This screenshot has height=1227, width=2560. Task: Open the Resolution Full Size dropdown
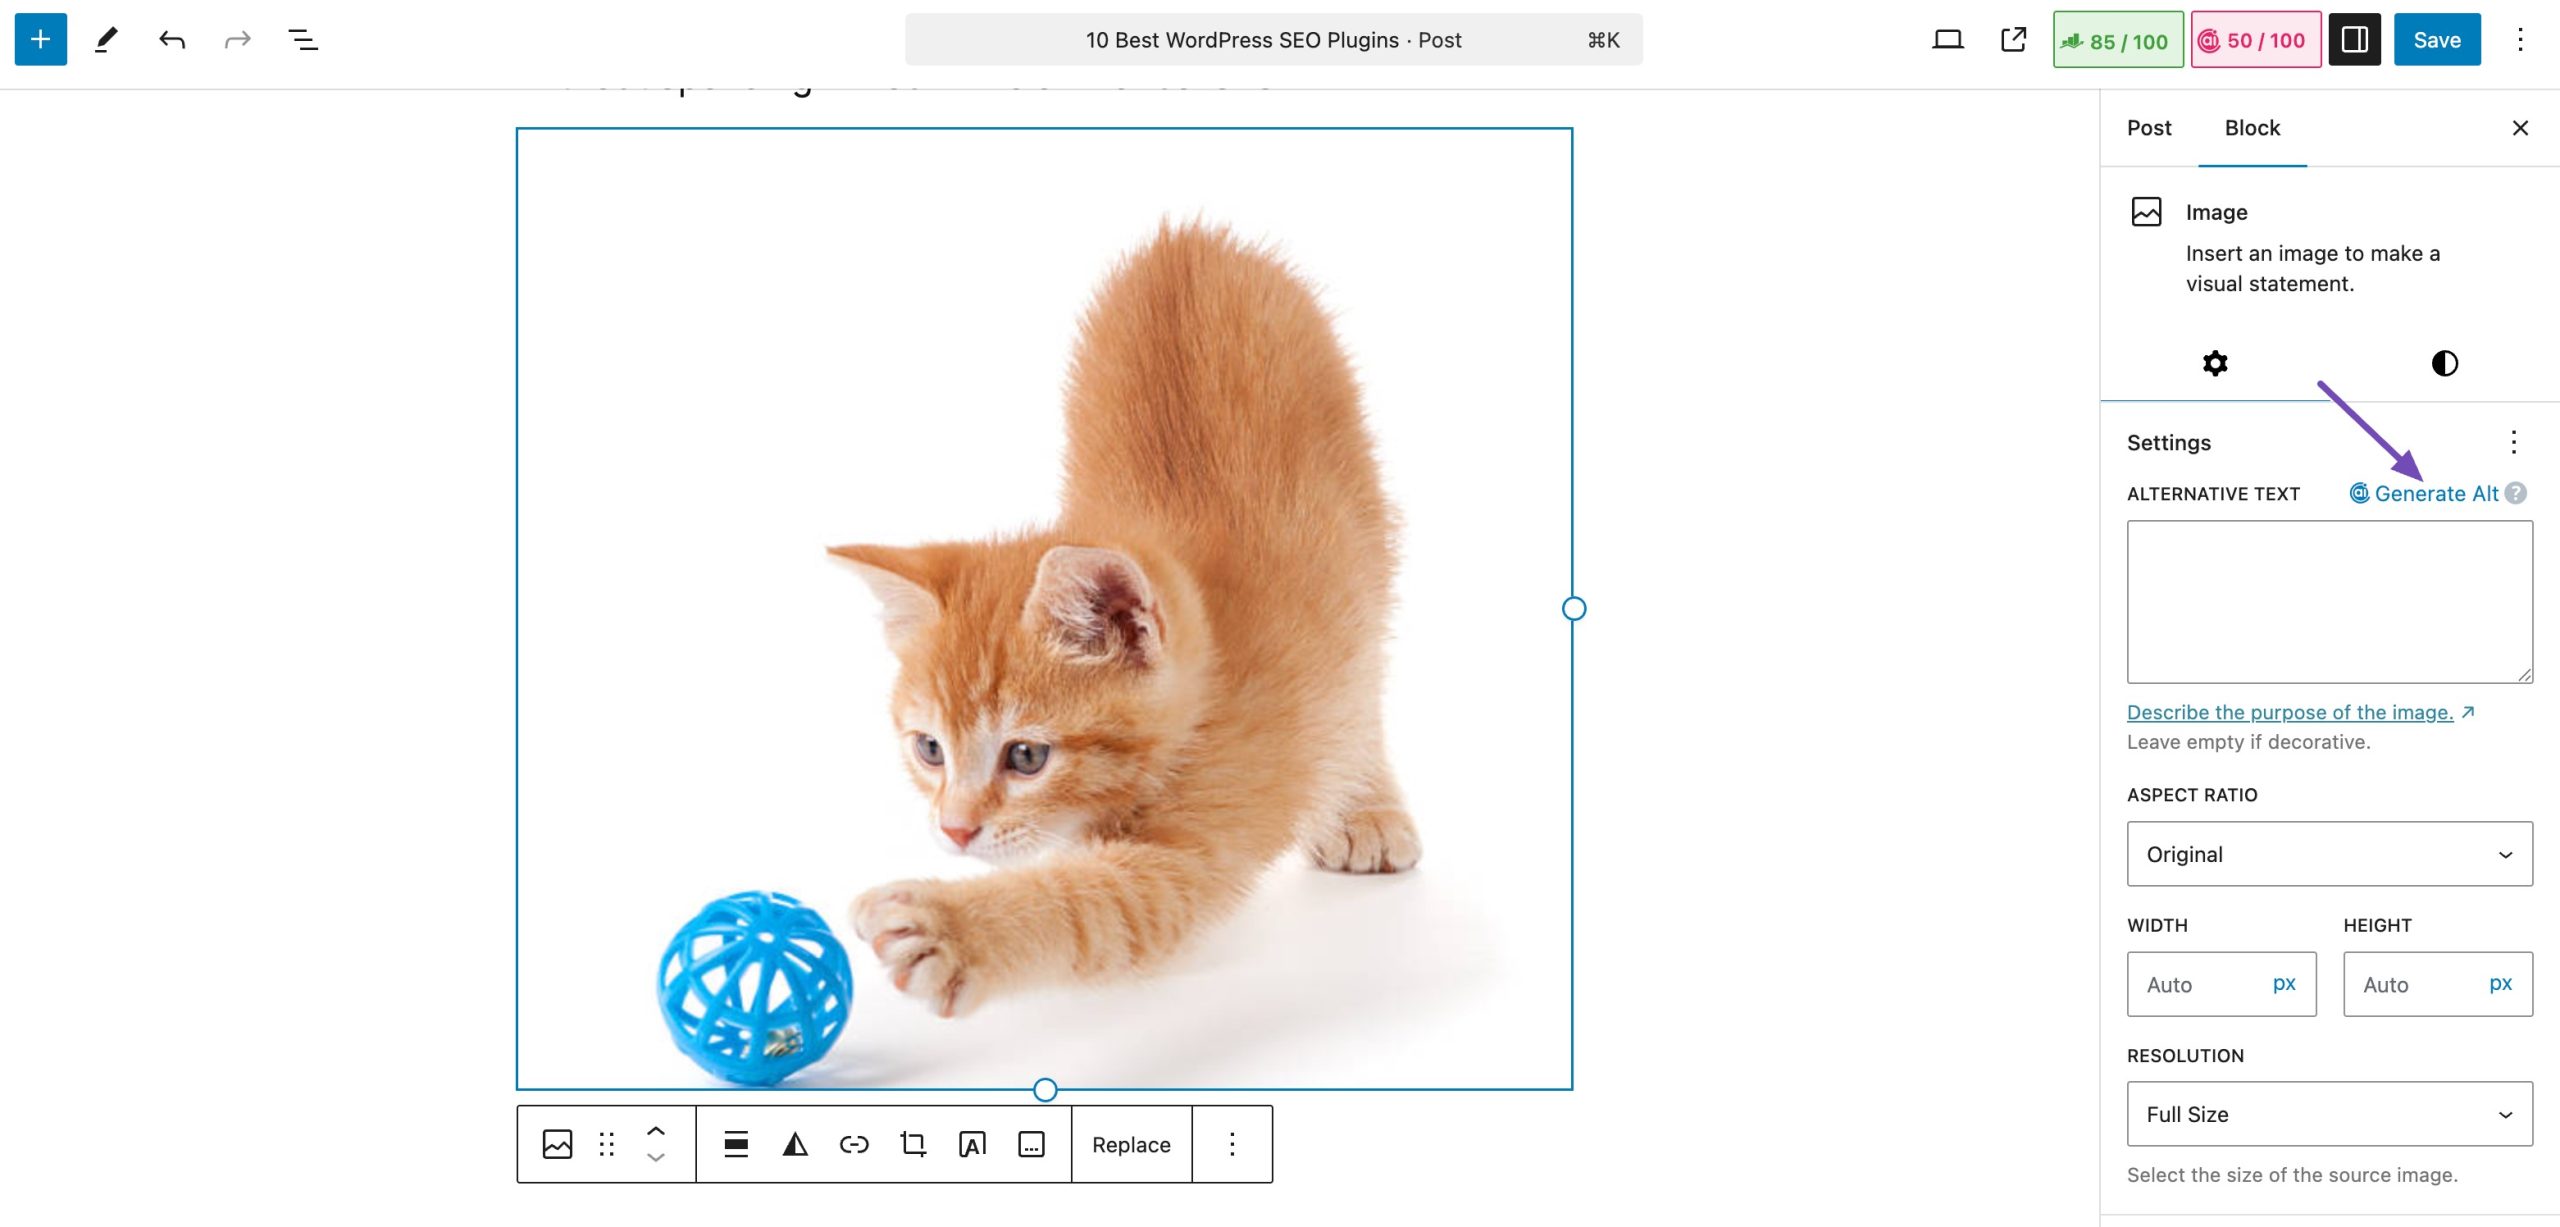click(x=2329, y=1114)
